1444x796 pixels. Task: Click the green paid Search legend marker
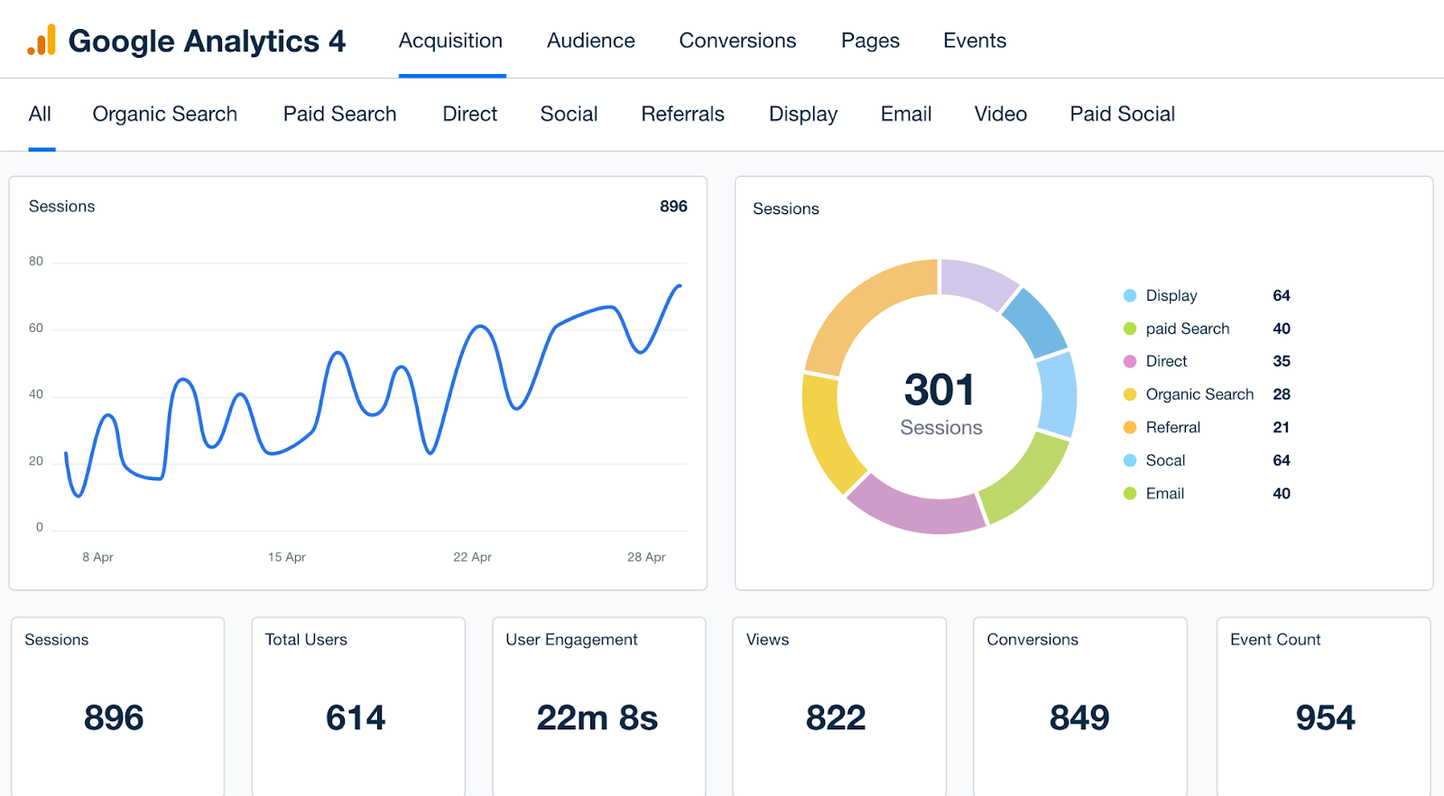point(1128,328)
